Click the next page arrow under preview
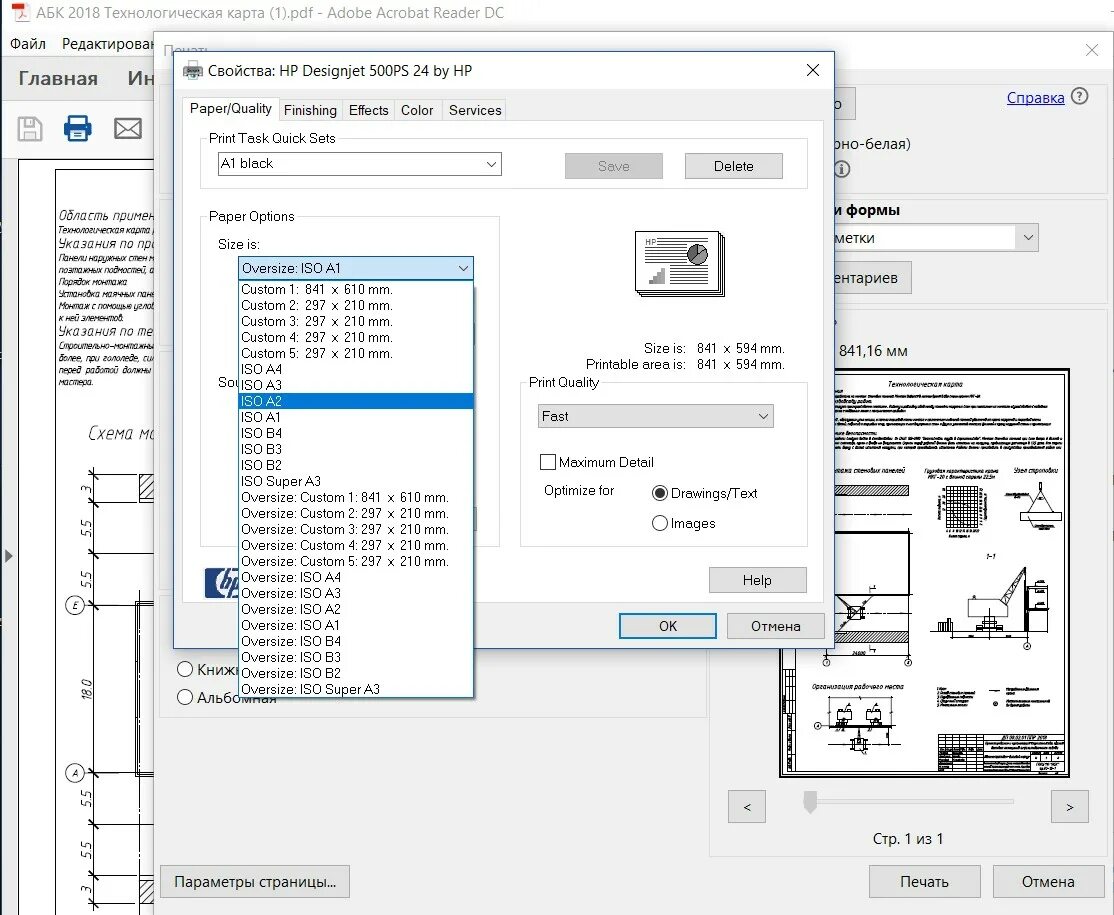This screenshot has height=915, width=1114. tap(1070, 806)
